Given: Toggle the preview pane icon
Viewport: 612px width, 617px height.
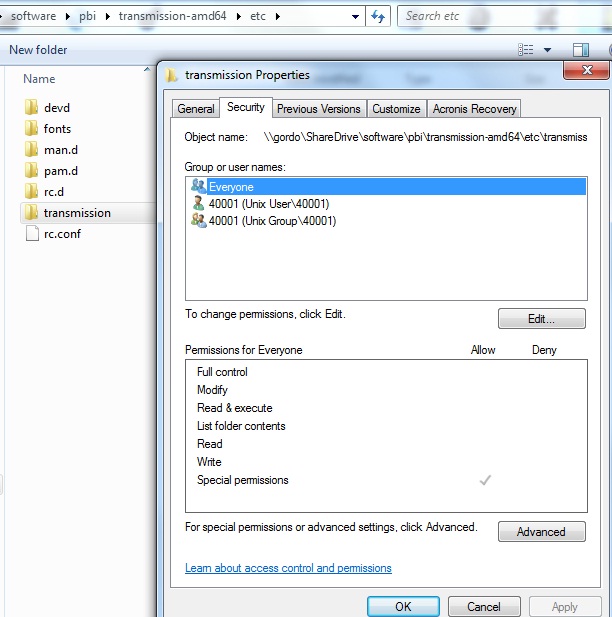Looking at the screenshot, I should [581, 50].
